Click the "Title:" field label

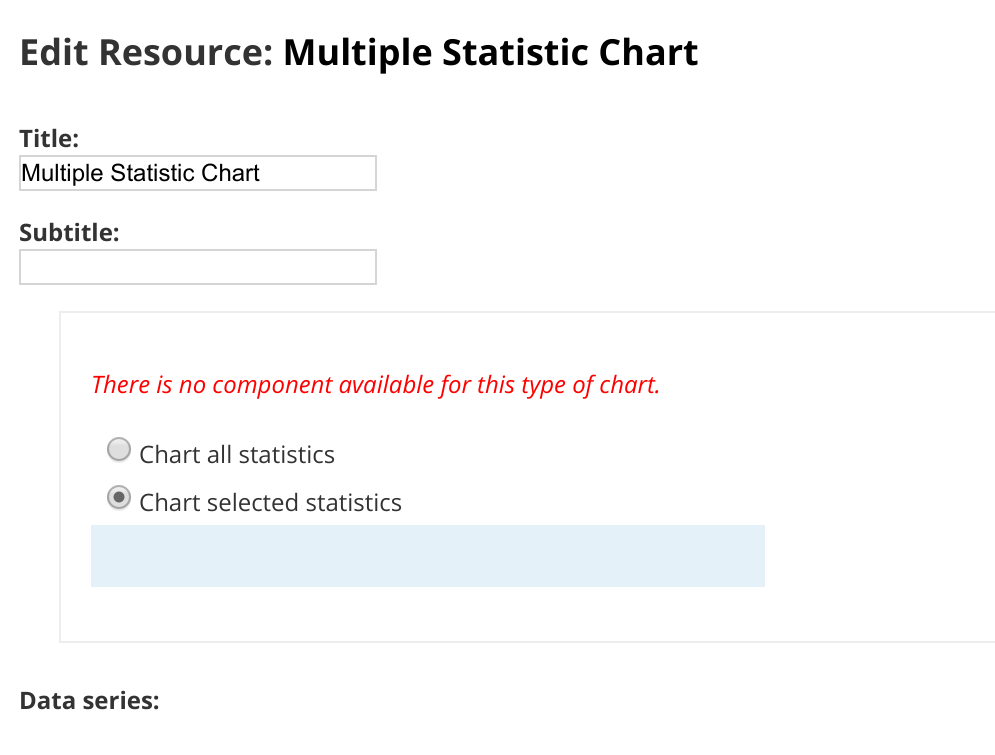click(x=49, y=139)
